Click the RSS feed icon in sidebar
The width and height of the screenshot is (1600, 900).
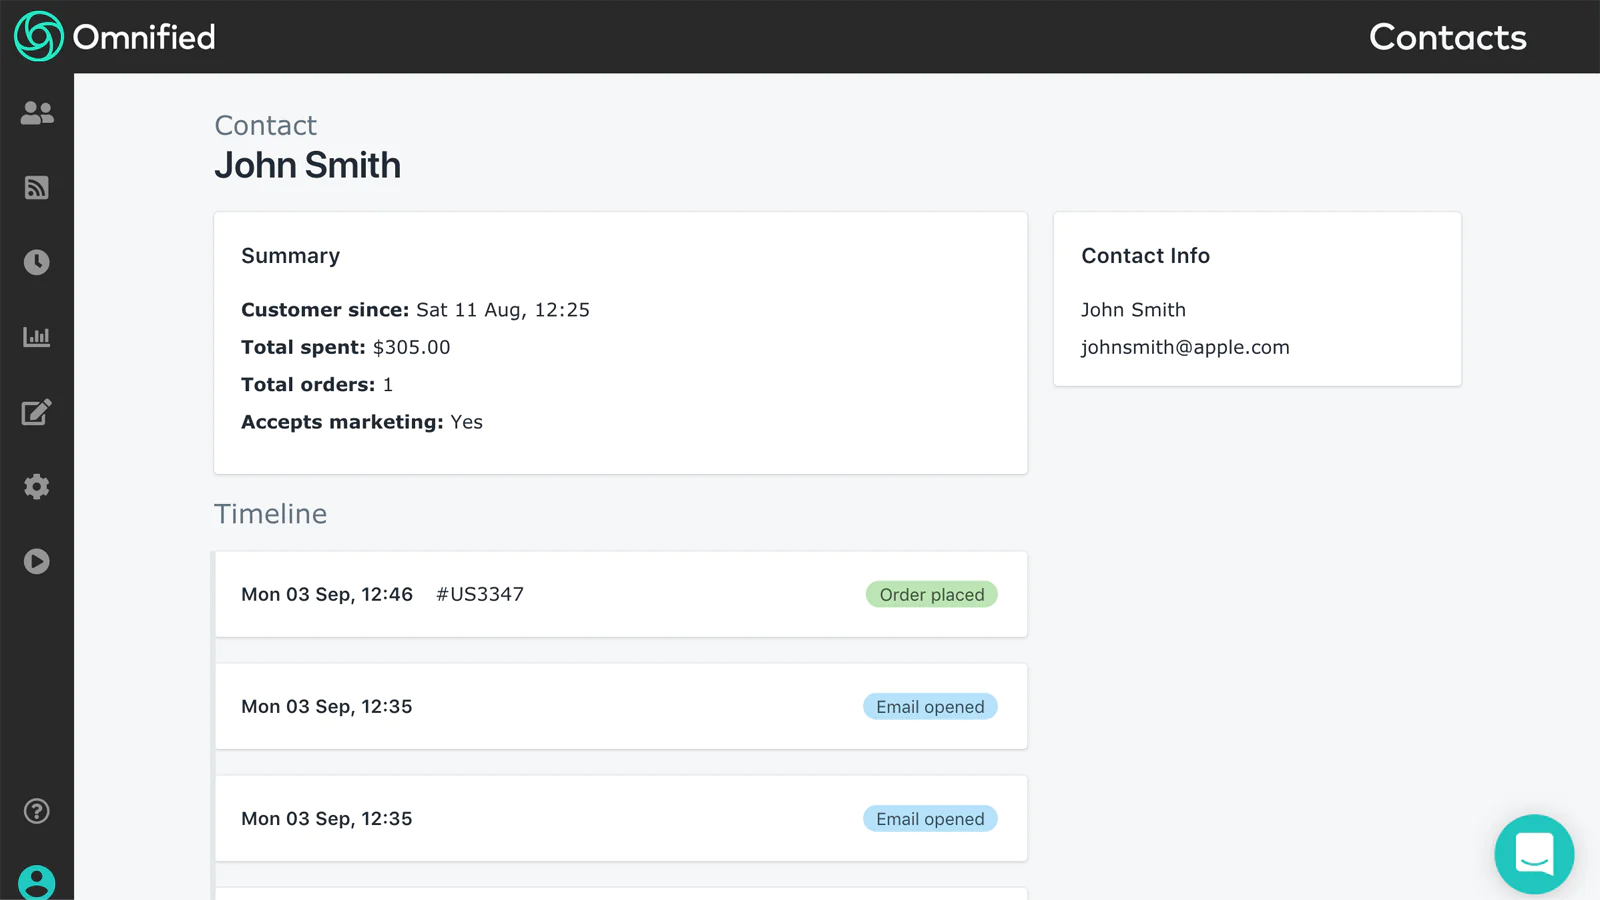(37, 188)
